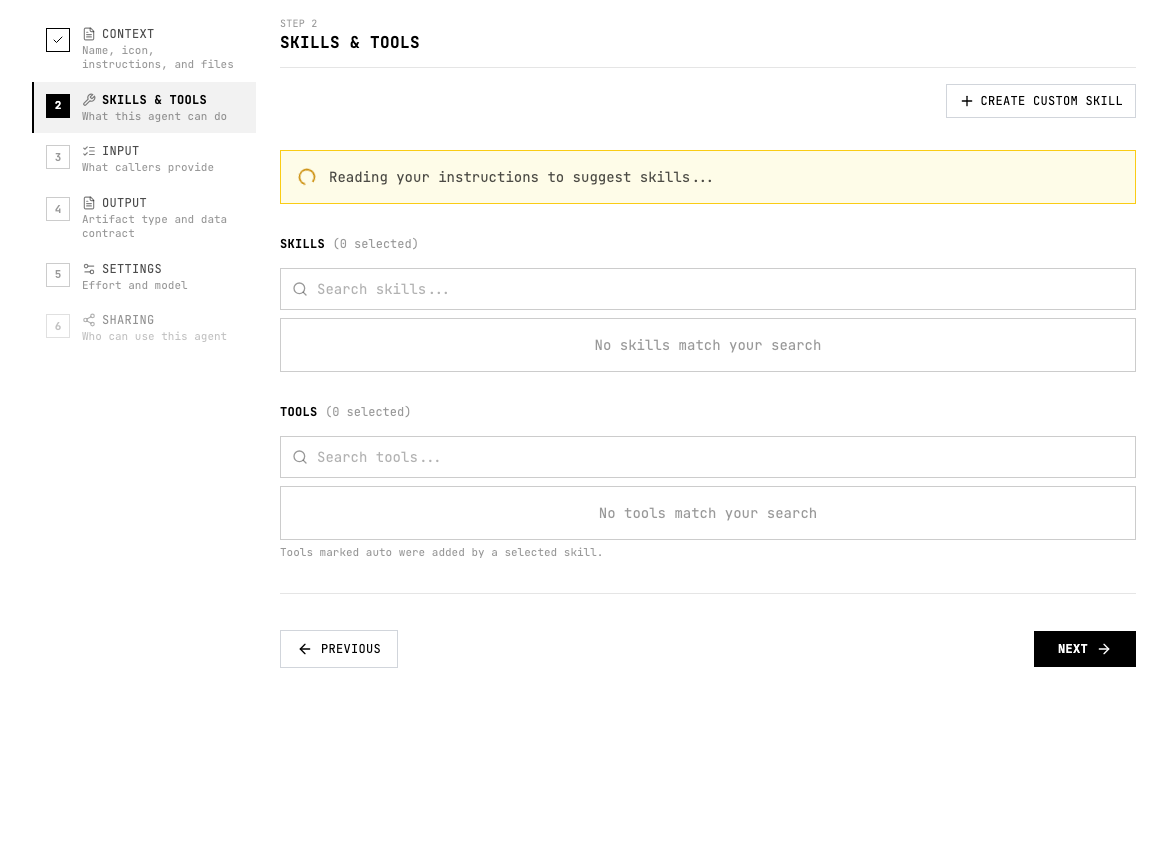Focus the Search tools field
Viewport: 1160px width, 850px height.
point(707,457)
